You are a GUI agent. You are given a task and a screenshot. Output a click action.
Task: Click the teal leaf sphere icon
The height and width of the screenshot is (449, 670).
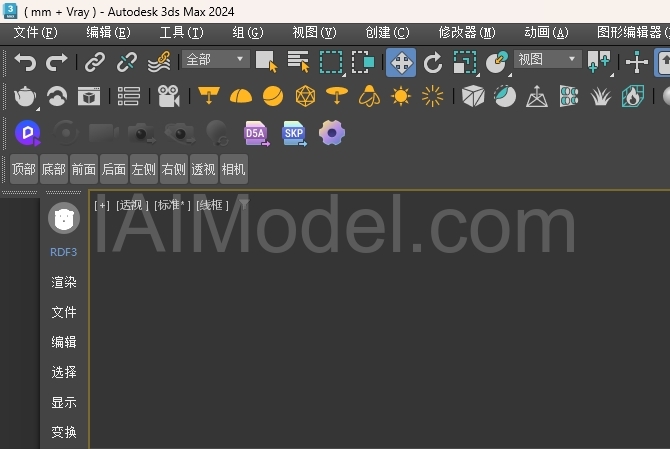(x=505, y=96)
